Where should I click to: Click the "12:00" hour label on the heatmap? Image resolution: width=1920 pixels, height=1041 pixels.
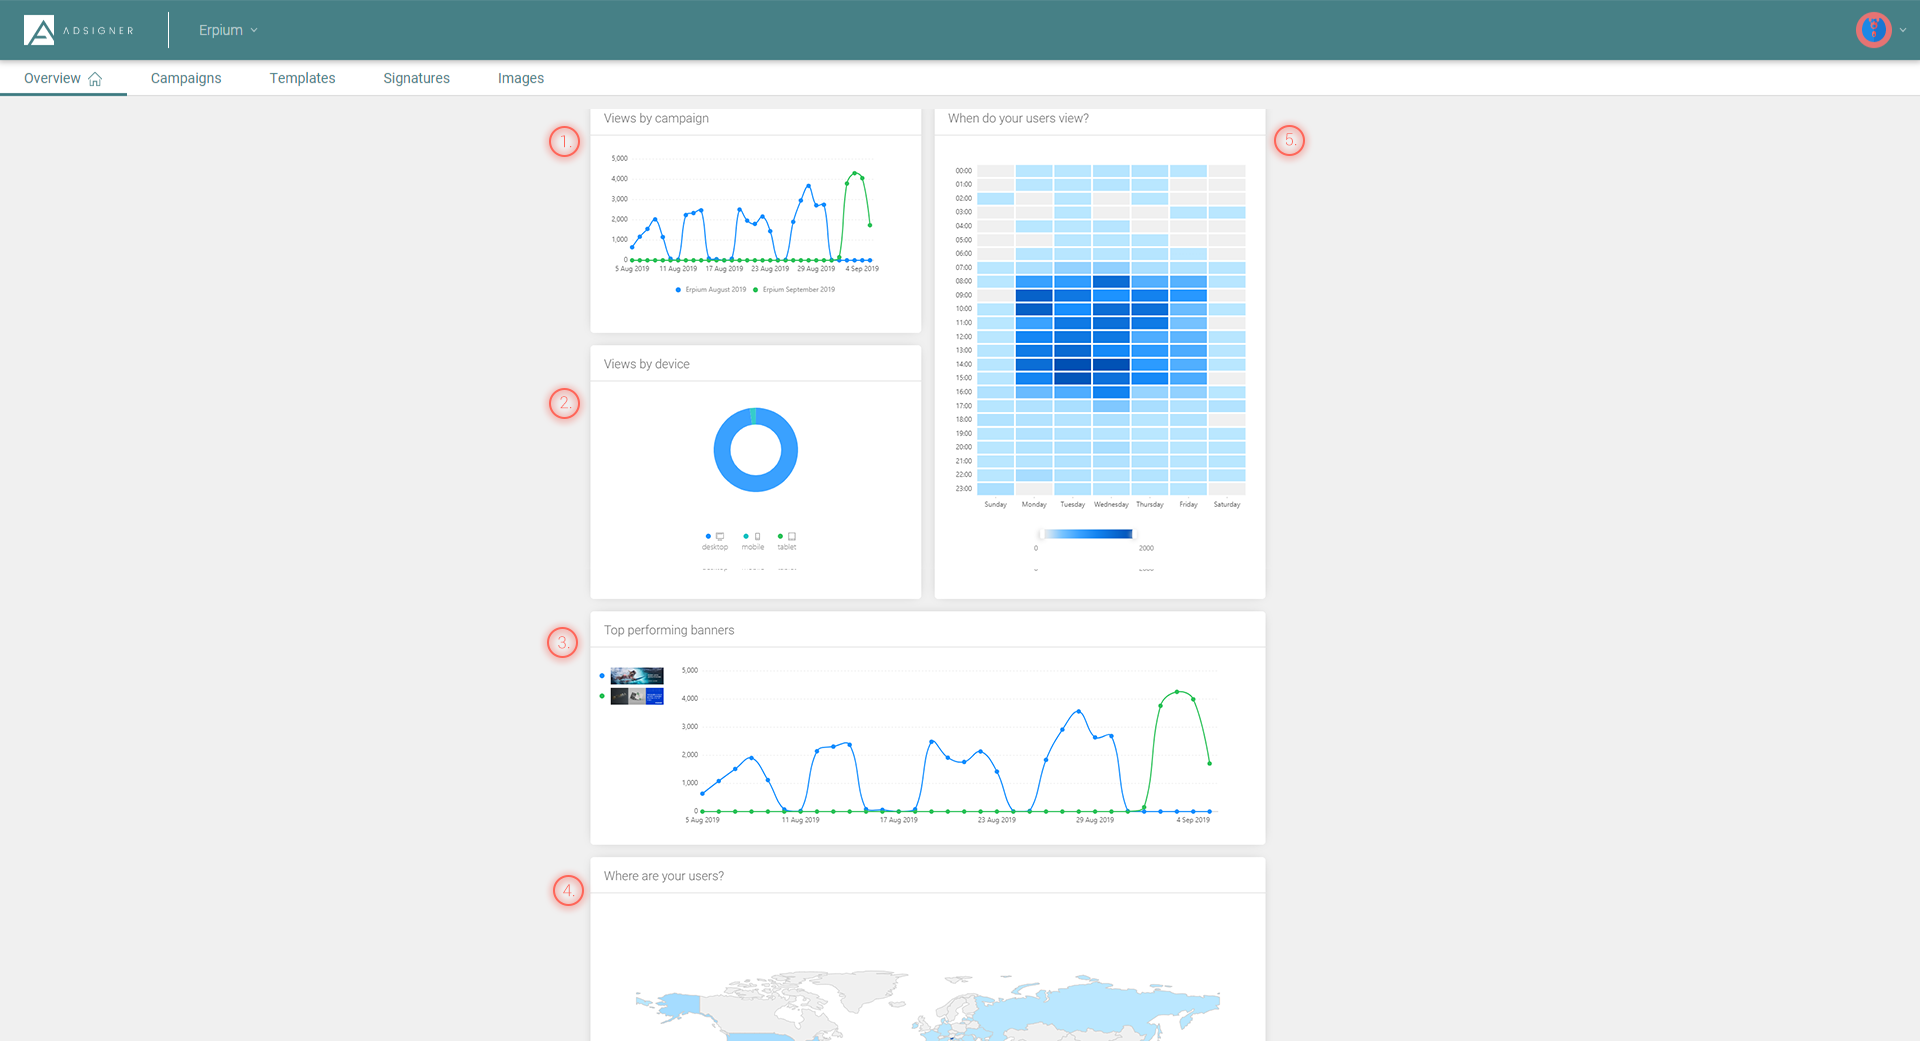(x=964, y=337)
